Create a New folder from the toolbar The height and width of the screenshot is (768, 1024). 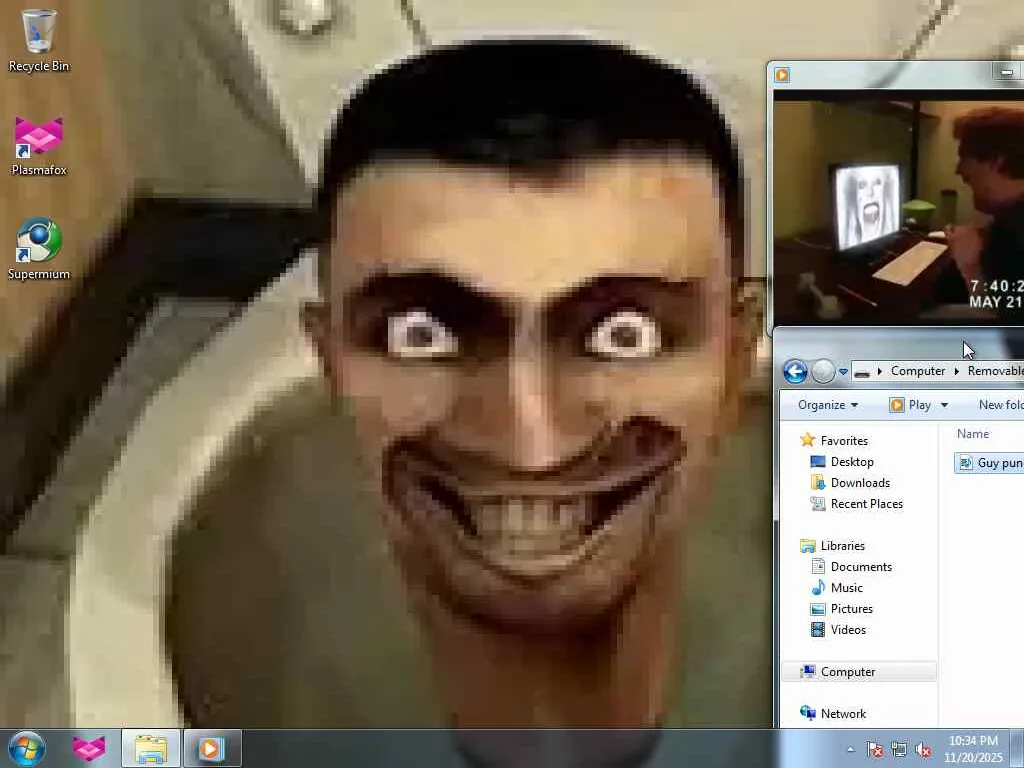coord(1000,405)
